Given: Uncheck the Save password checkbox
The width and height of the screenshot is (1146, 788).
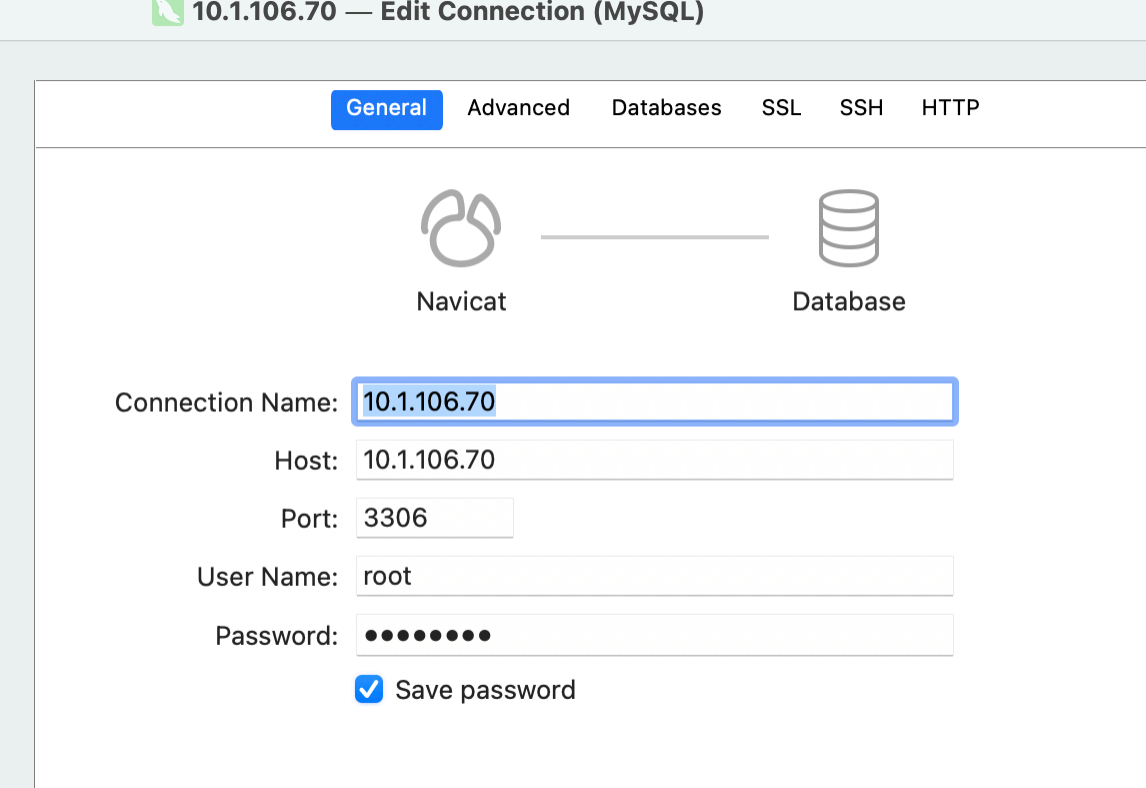Looking at the screenshot, I should tap(369, 690).
